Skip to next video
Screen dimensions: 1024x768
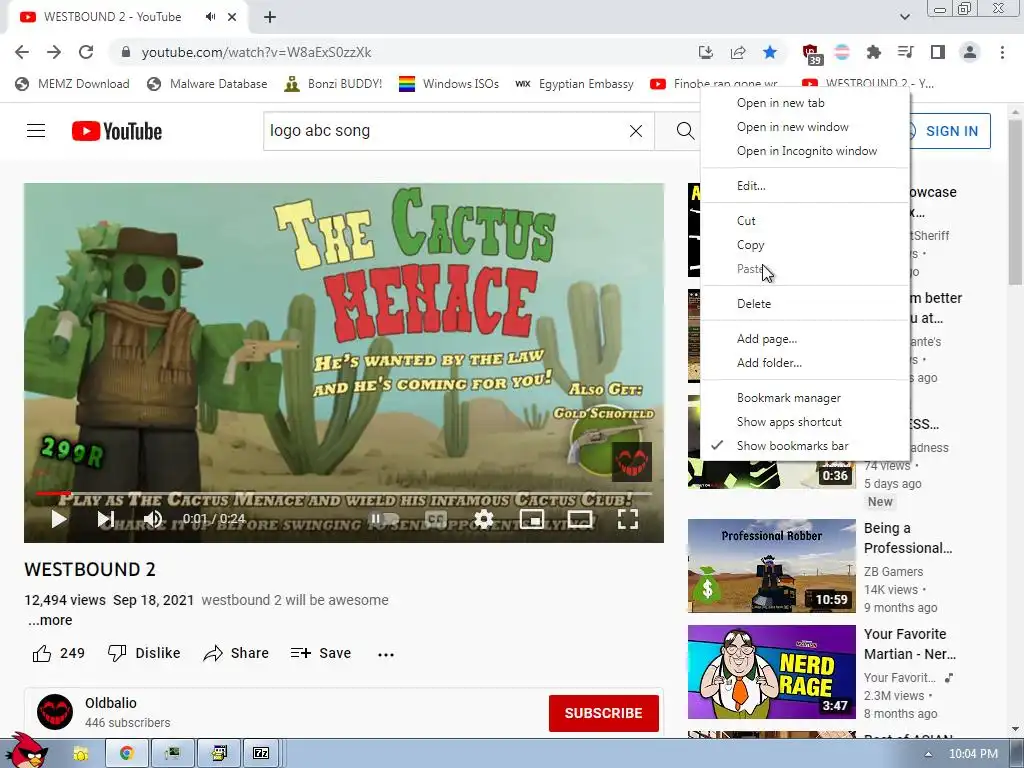pos(106,519)
